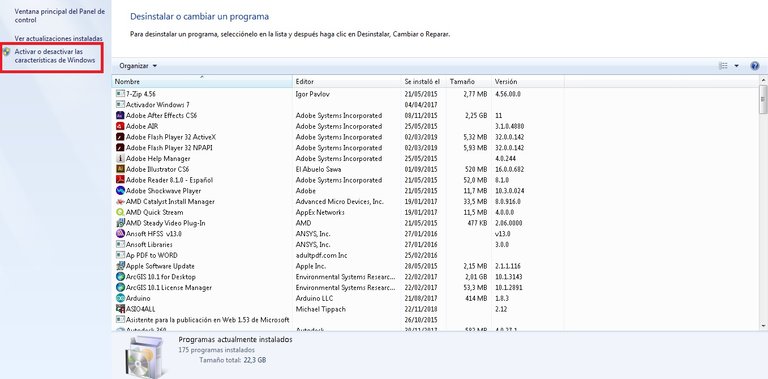Image resolution: width=768 pixels, height=379 pixels.
Task: Click the Arduino program icon
Action: [120, 298]
